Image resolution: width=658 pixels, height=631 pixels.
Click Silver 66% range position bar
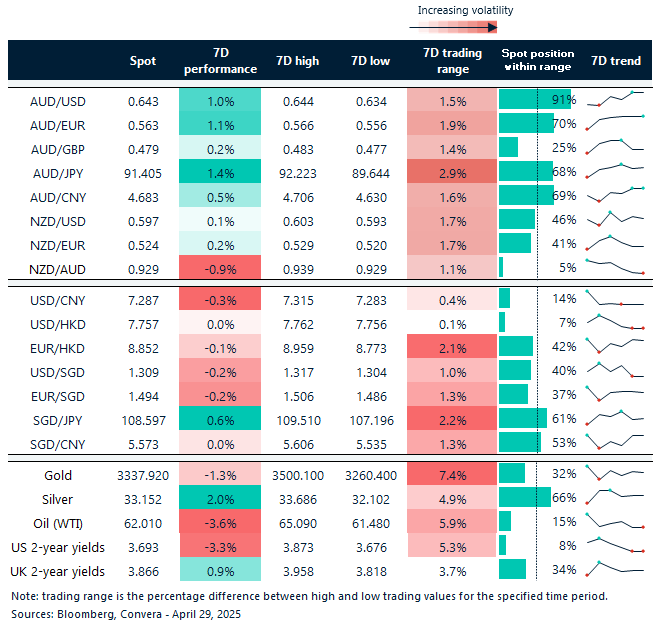coord(525,497)
